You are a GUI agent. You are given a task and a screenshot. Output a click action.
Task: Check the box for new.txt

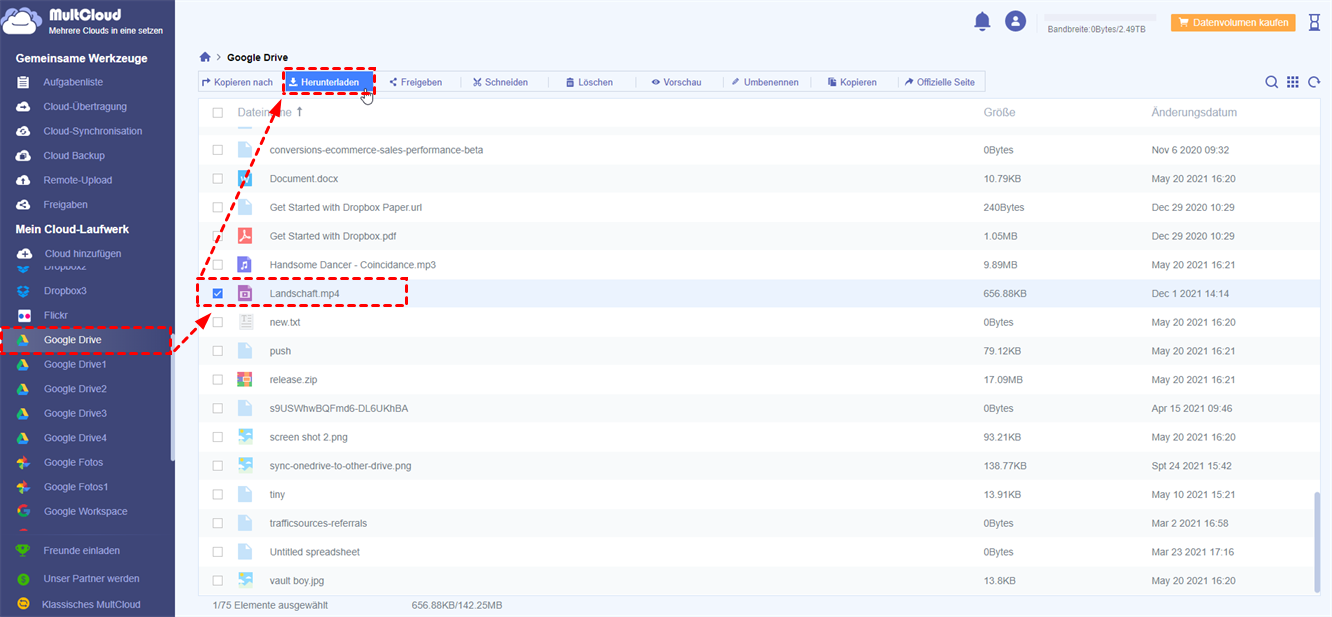(x=218, y=323)
